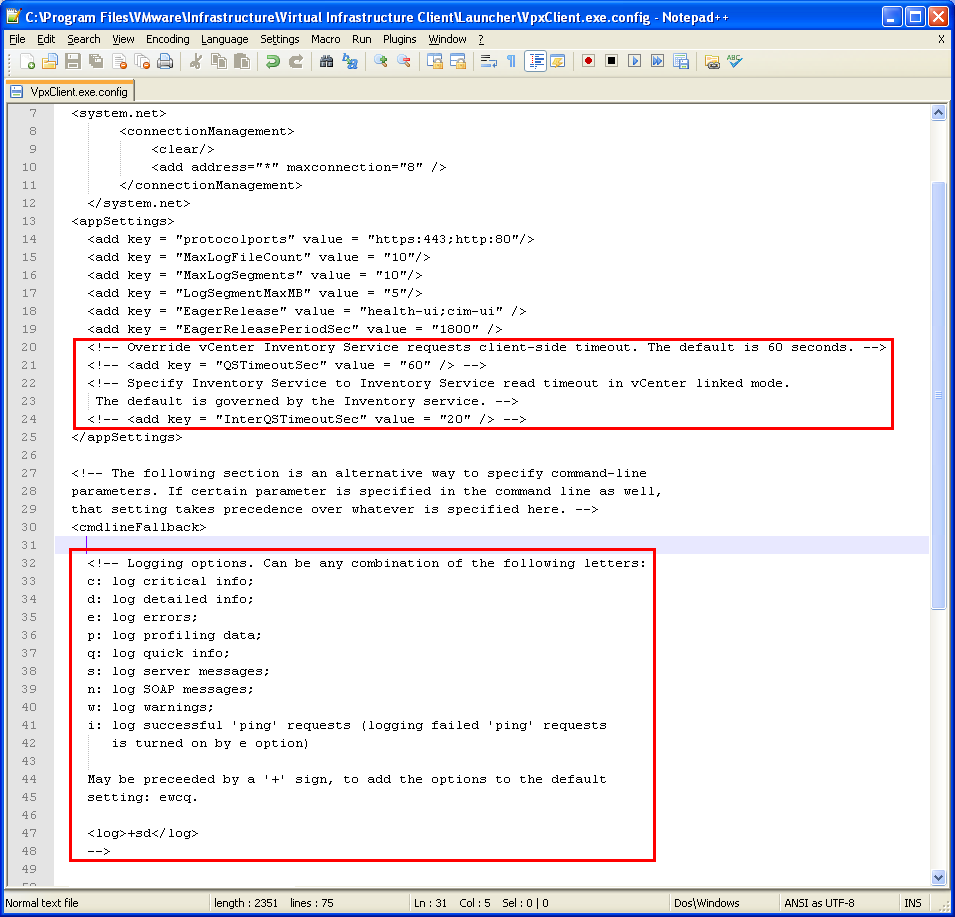Open the Encoding menu
Screen dimensions: 955x917
[x=167, y=39]
